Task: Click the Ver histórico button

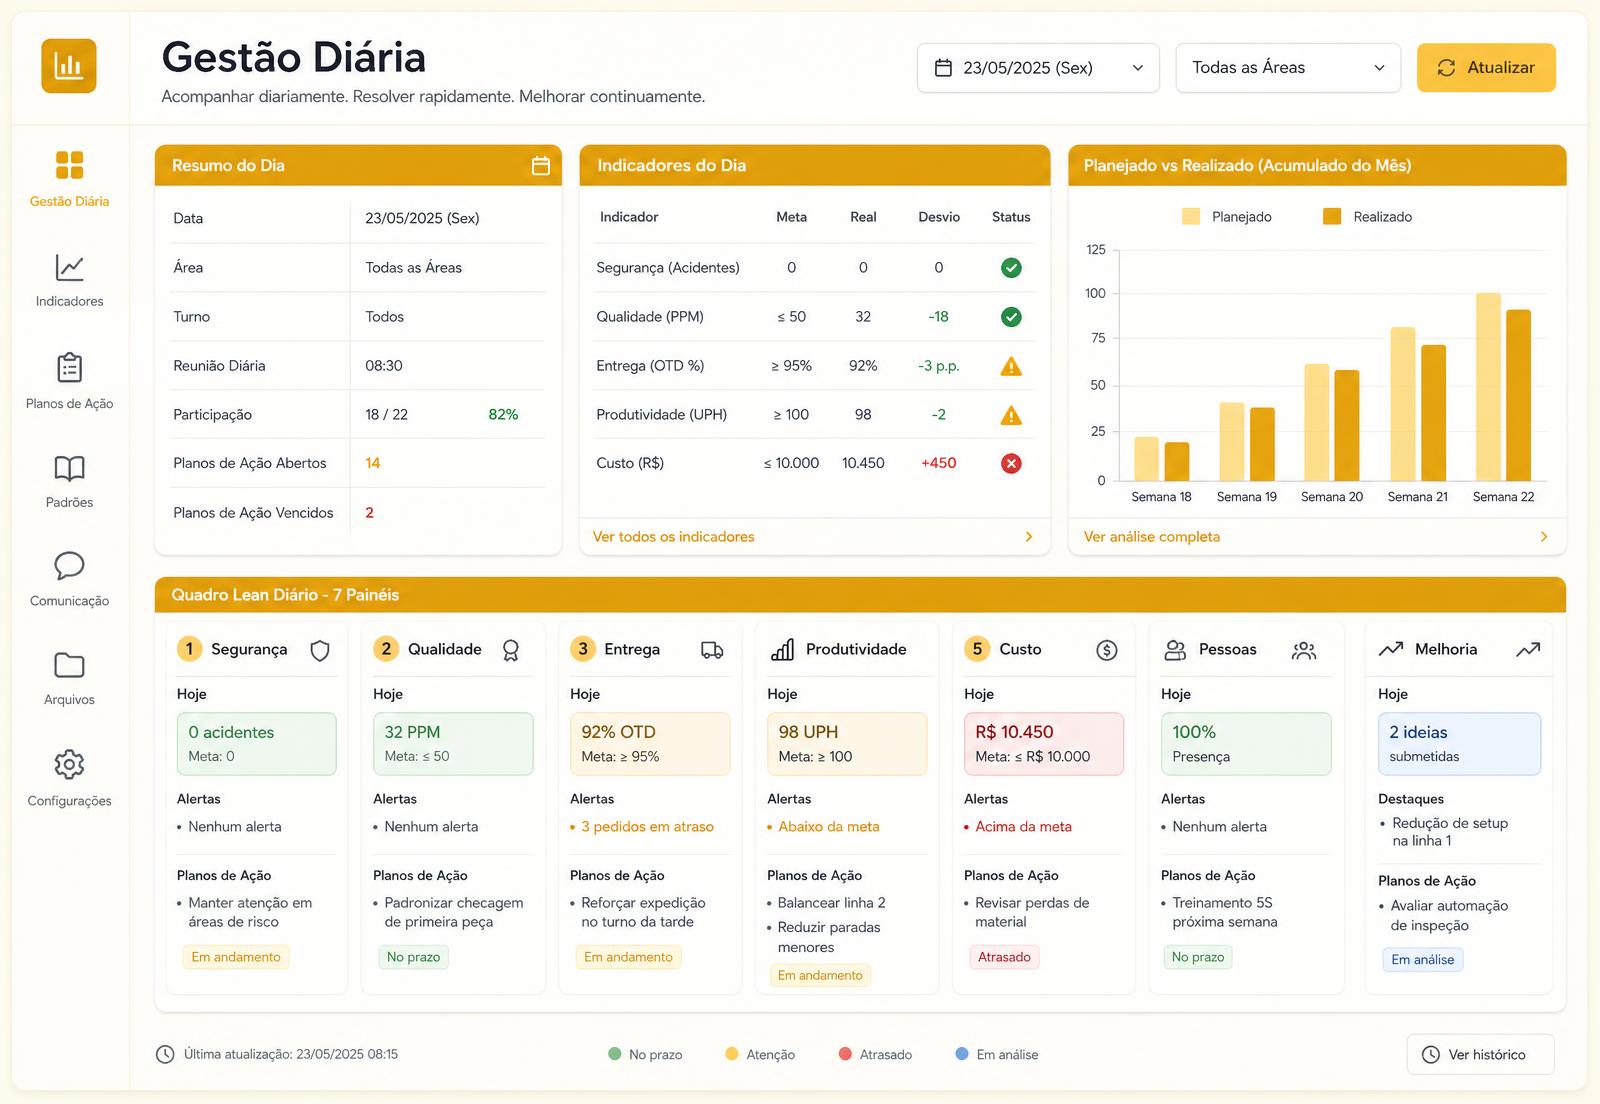Action: click(x=1480, y=1054)
